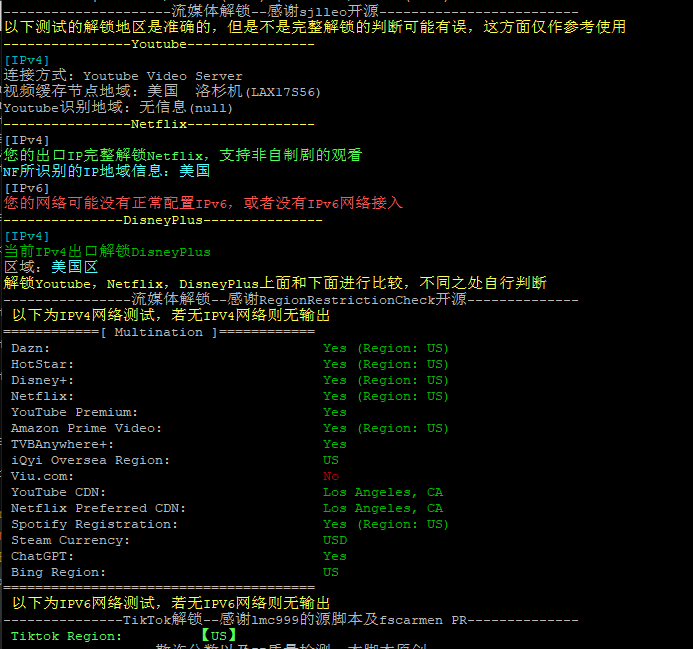Click the red No value for Viu.com

point(331,476)
